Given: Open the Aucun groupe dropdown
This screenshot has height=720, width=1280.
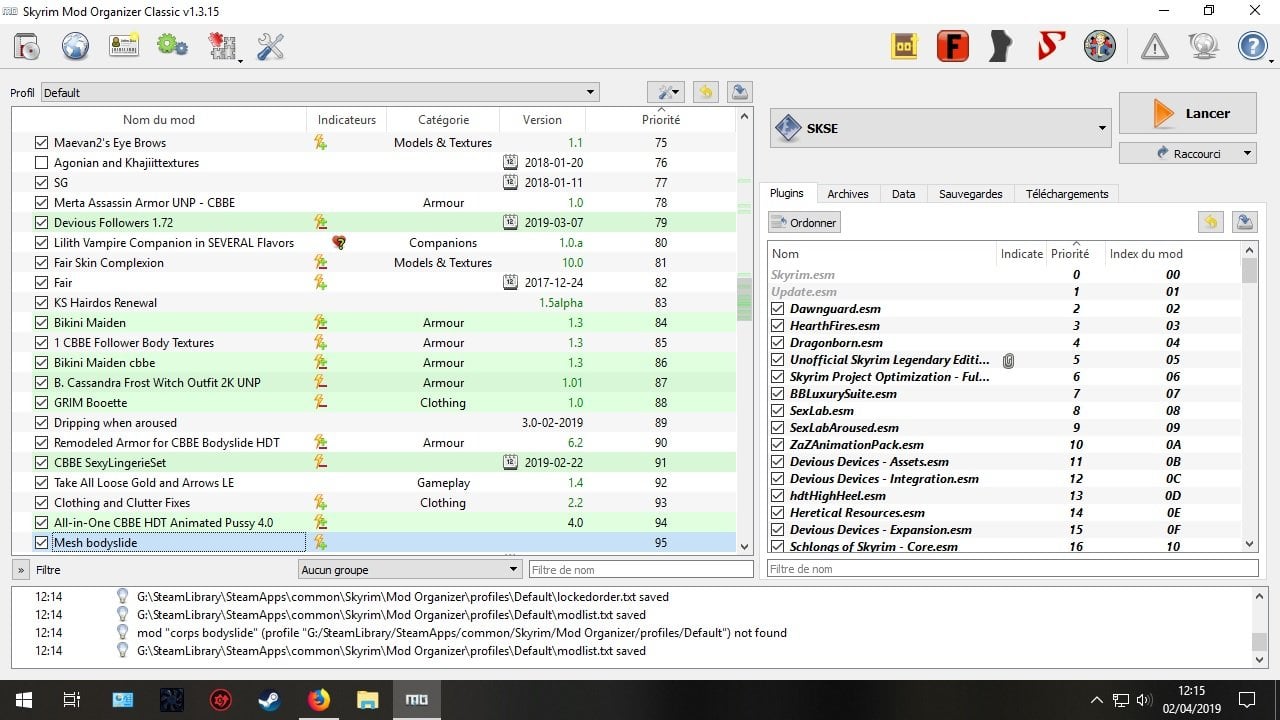Looking at the screenshot, I should coord(410,569).
